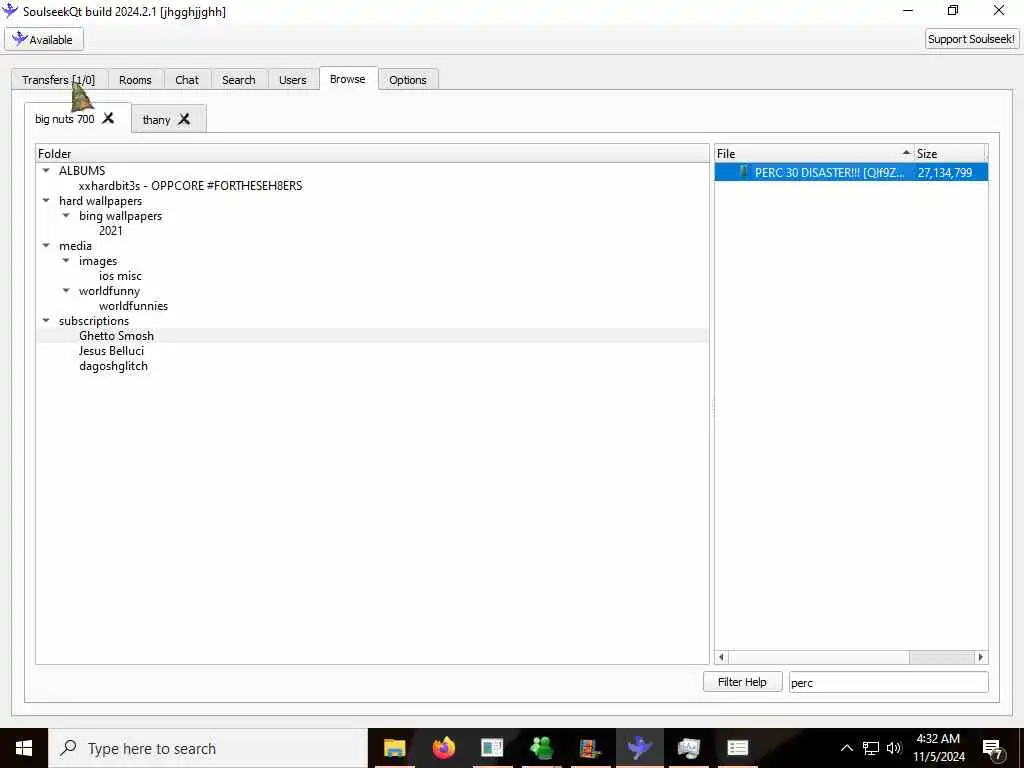Click the file list horizontal scrollbar thumb
1024x768 pixels.
coord(819,657)
